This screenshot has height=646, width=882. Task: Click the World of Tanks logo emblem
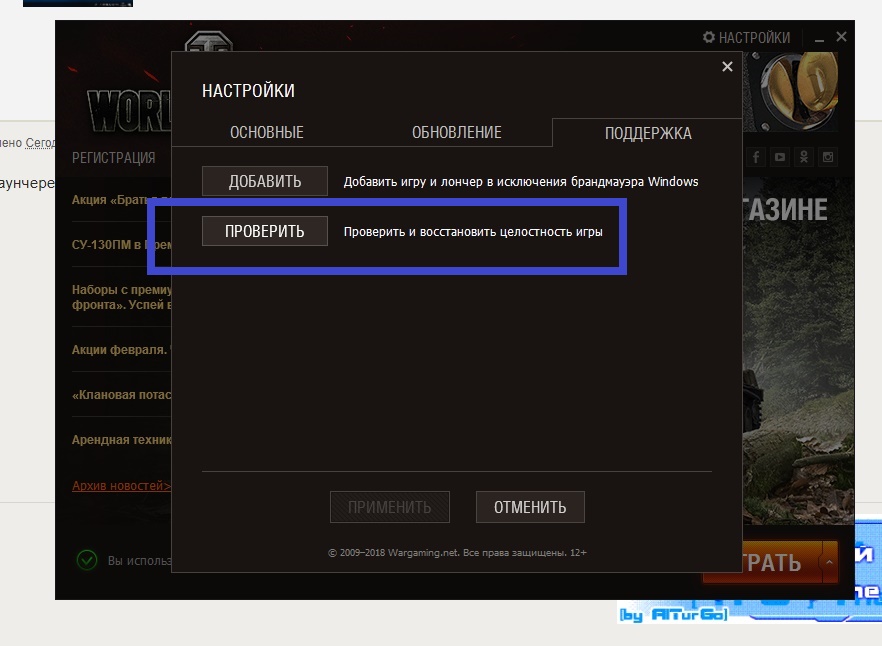[x=209, y=41]
